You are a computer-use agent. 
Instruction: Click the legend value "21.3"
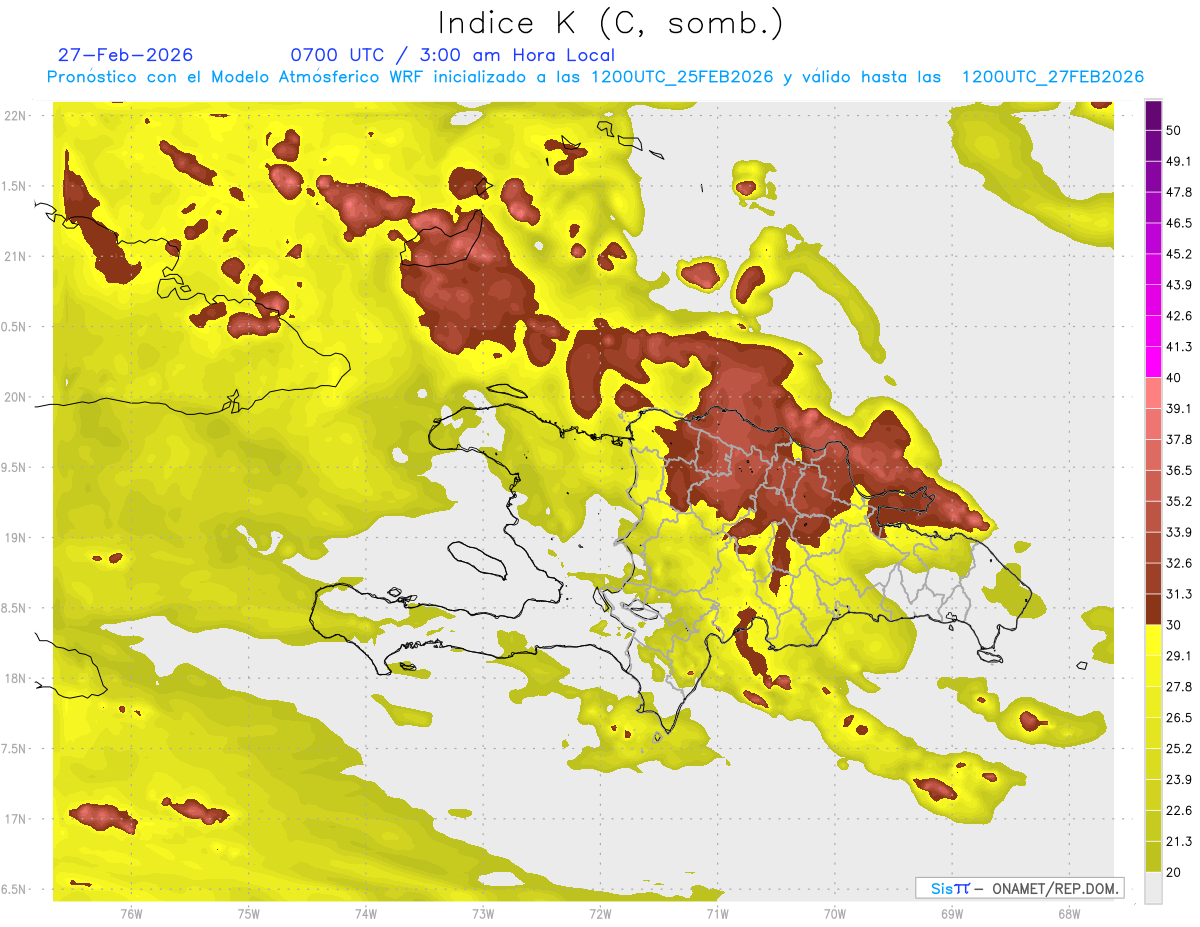[x=1179, y=841]
